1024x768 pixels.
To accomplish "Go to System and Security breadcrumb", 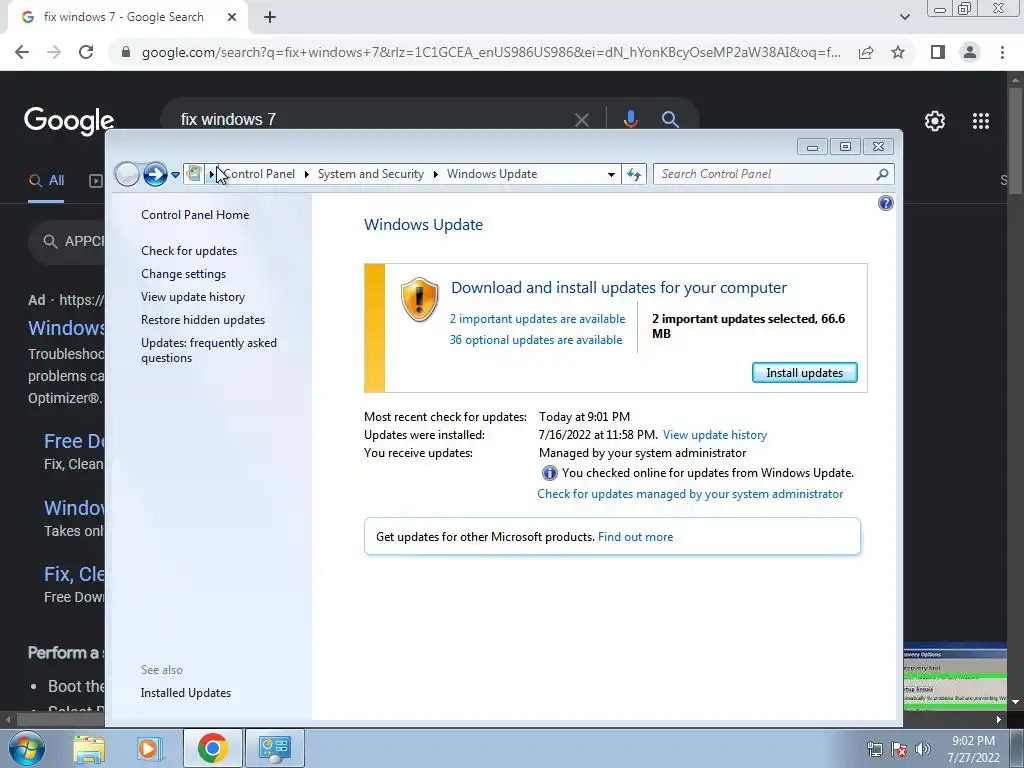I will 371,174.
